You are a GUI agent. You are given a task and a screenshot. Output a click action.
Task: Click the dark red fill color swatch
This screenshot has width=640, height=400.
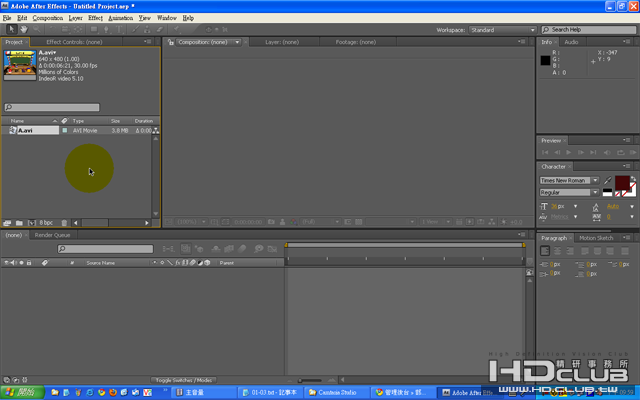coord(622,183)
